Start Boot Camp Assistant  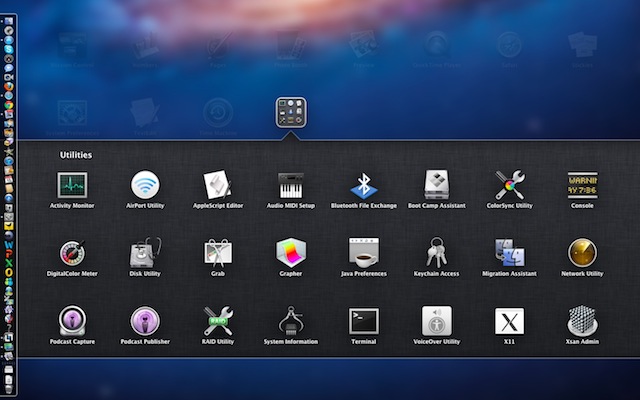tap(437, 185)
